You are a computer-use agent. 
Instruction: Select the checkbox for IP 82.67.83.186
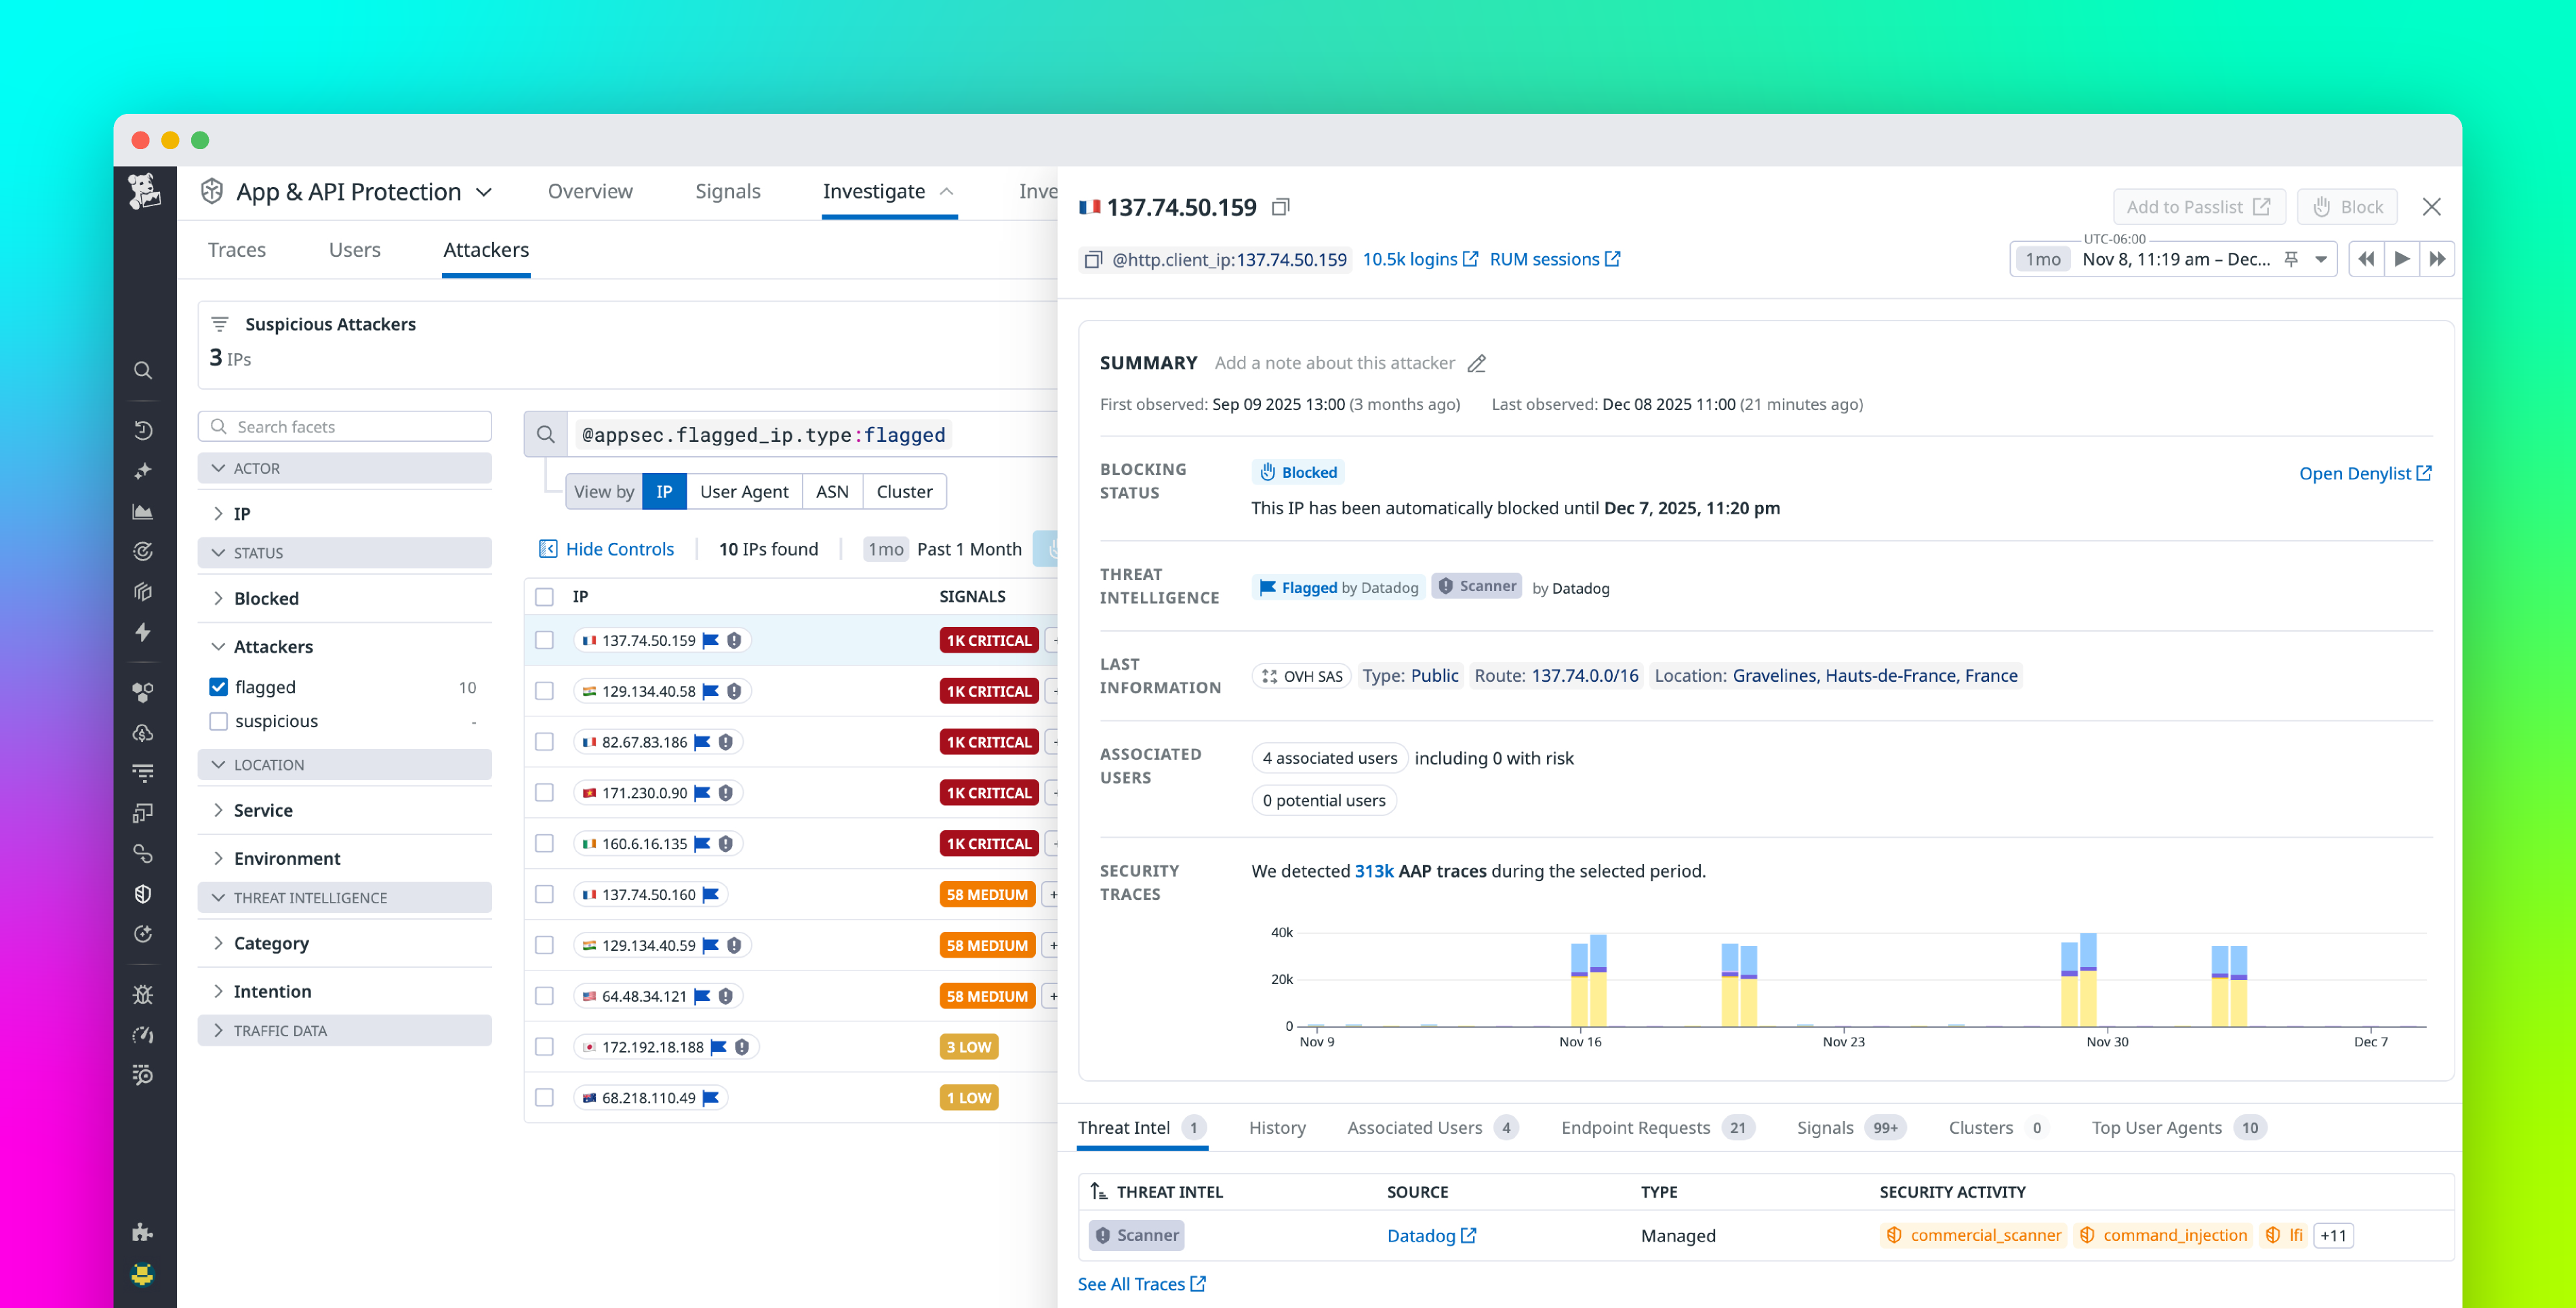click(545, 741)
